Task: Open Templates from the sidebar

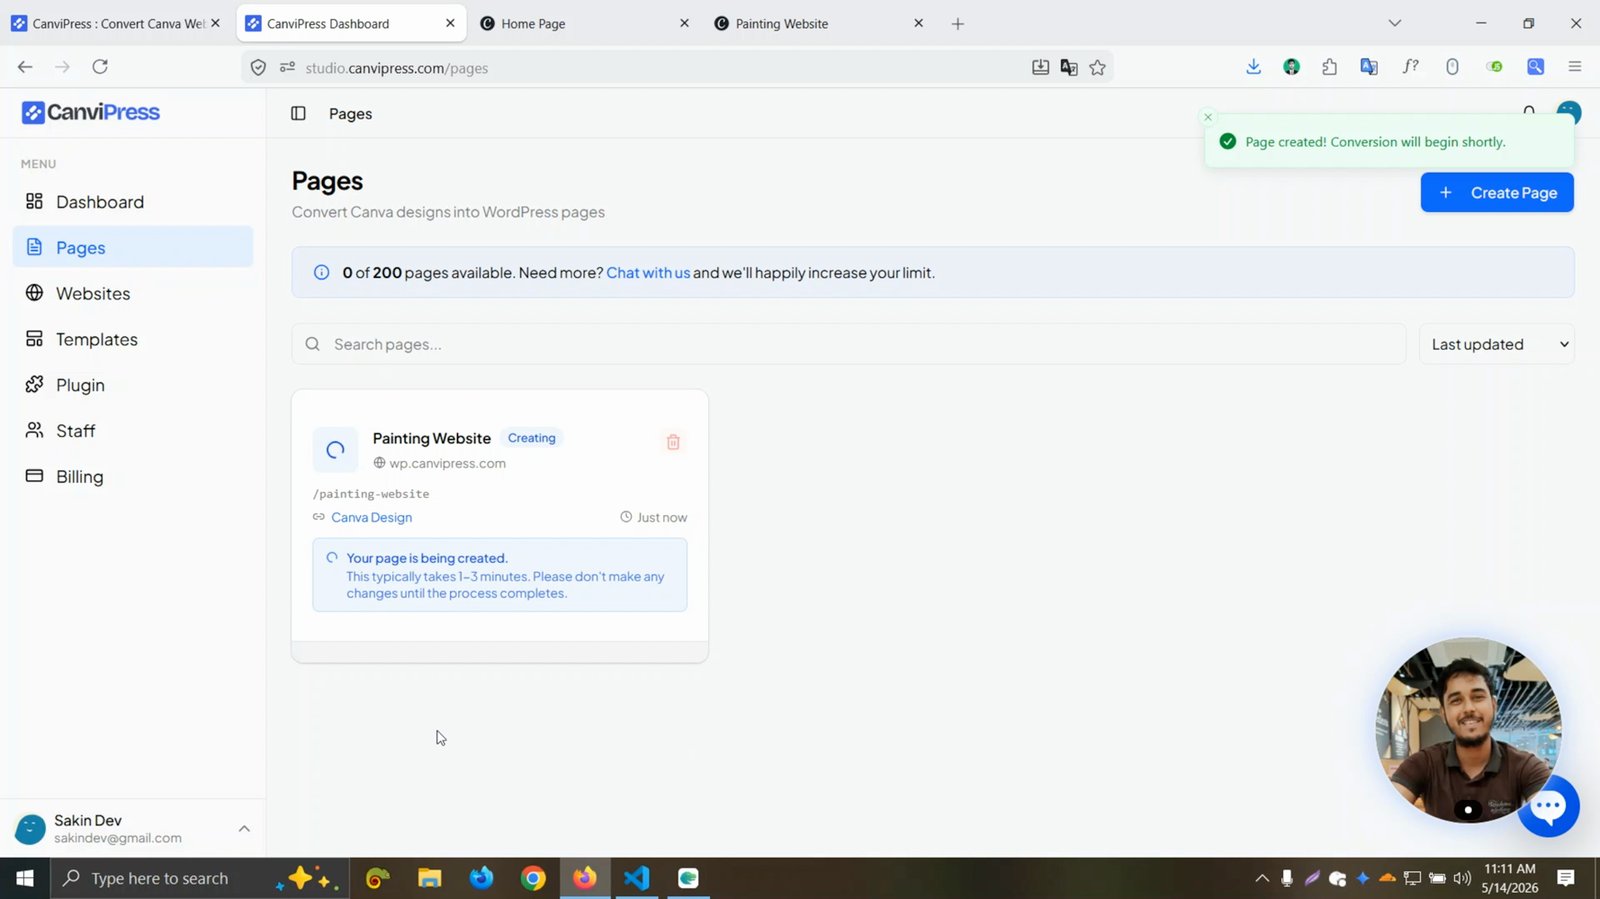Action: pos(133,340)
